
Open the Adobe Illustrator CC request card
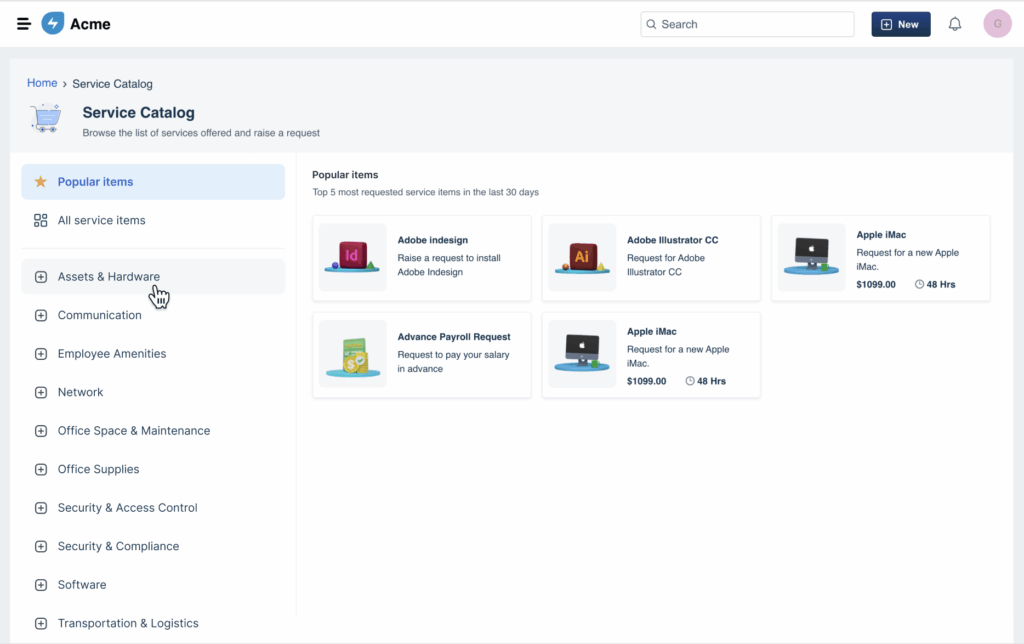tap(650, 258)
